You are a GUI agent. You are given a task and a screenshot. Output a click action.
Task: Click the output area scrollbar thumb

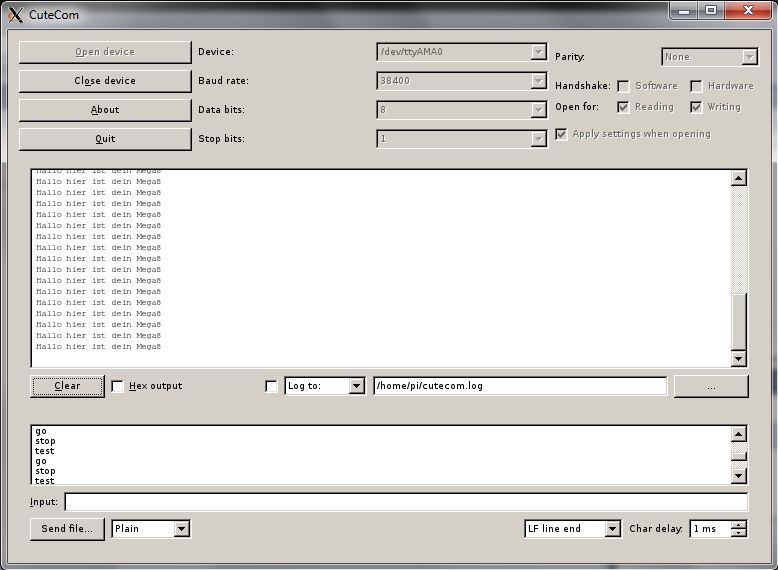click(x=739, y=322)
